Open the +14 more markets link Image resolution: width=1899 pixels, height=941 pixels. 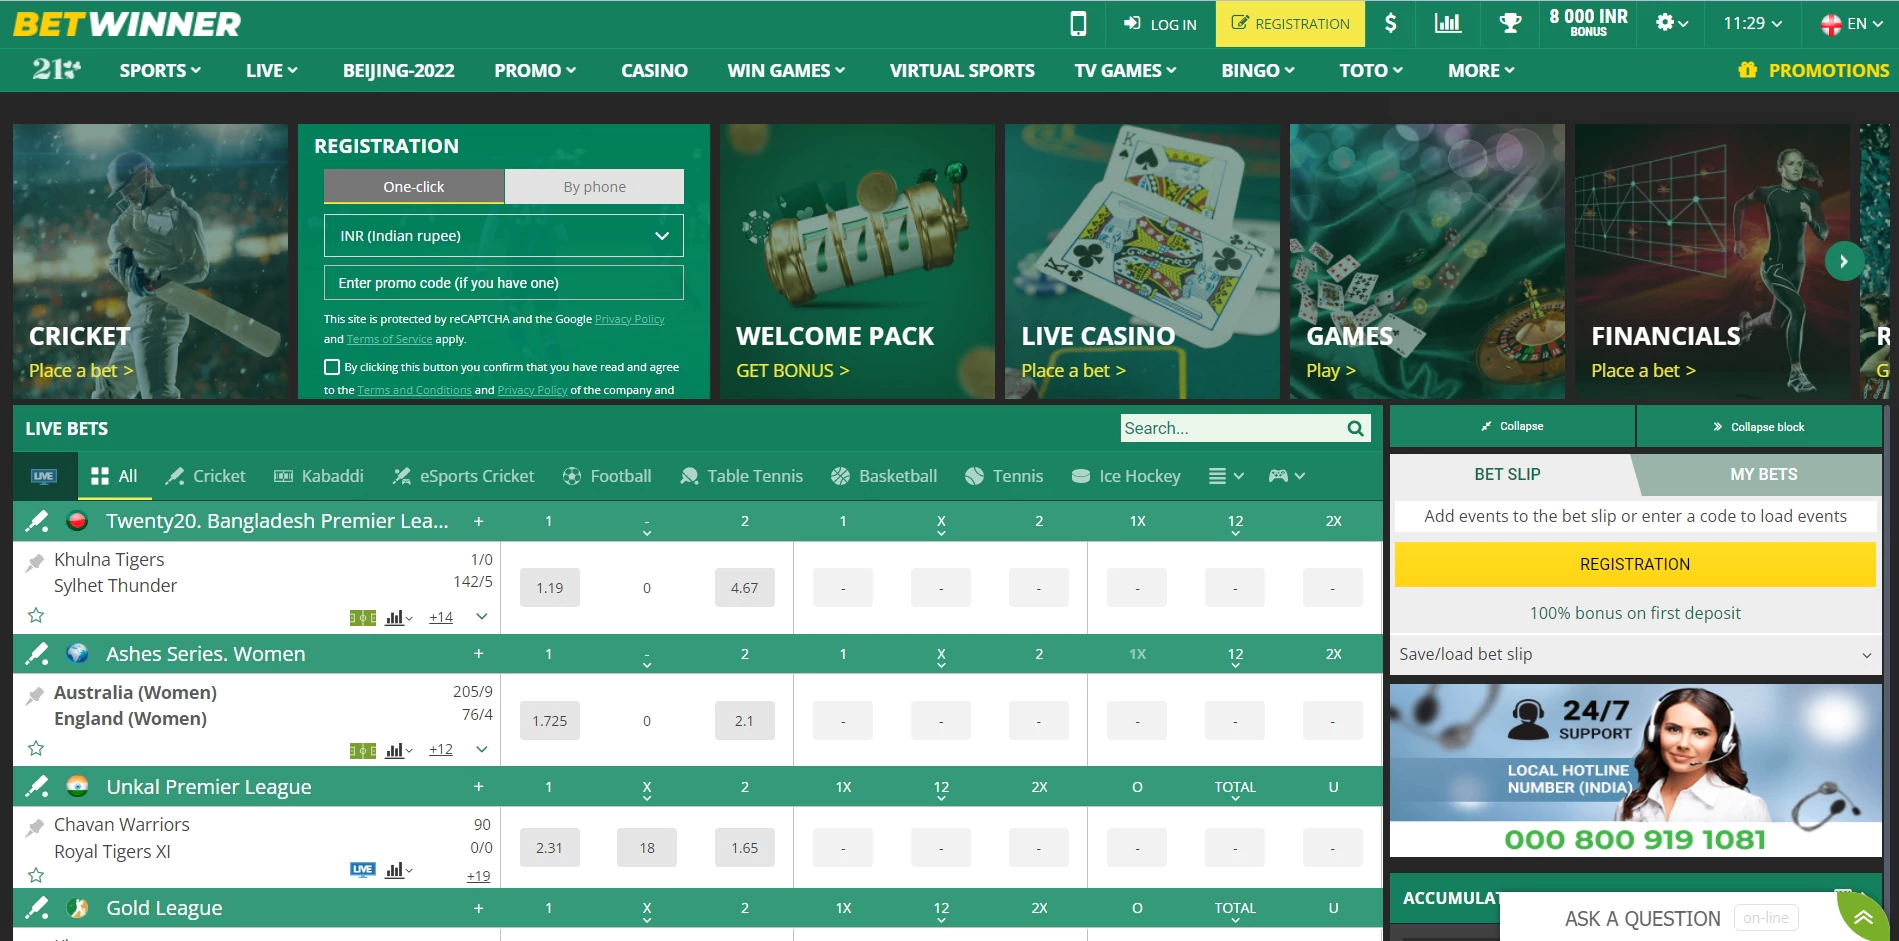click(x=441, y=617)
